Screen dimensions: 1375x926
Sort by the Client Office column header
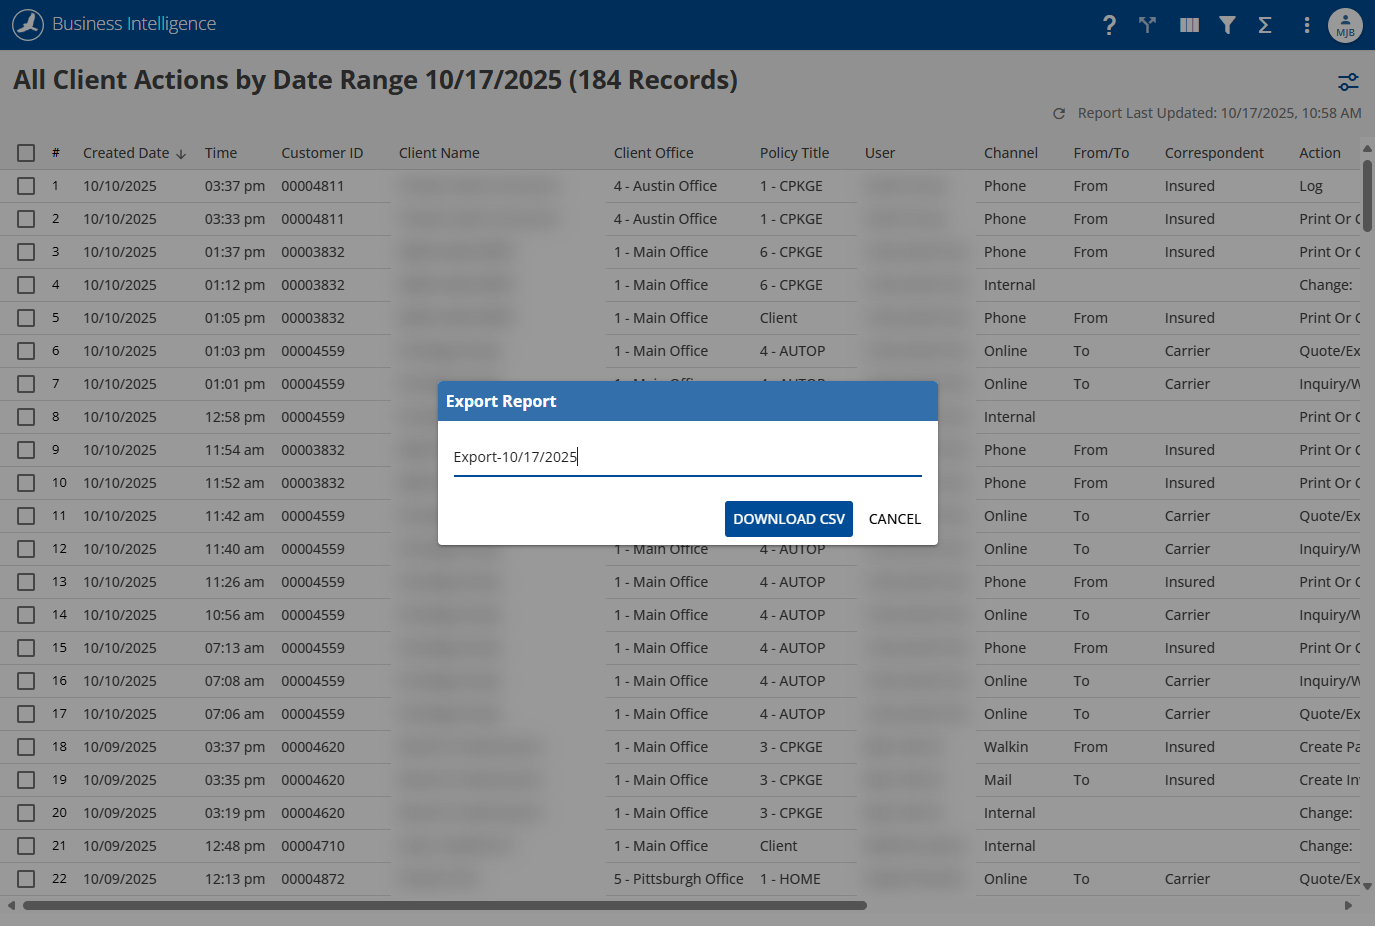(654, 153)
